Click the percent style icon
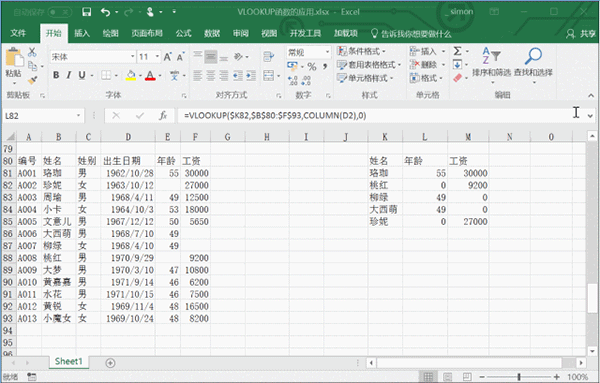 [x=312, y=67]
